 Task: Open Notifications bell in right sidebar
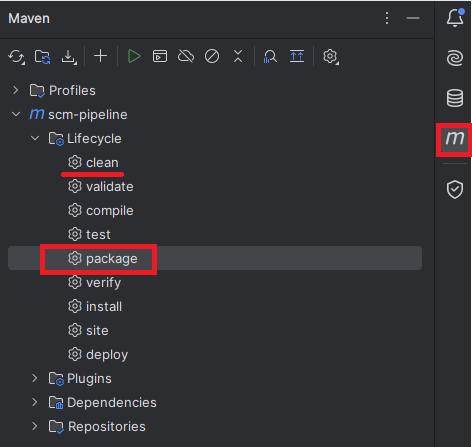tap(455, 17)
